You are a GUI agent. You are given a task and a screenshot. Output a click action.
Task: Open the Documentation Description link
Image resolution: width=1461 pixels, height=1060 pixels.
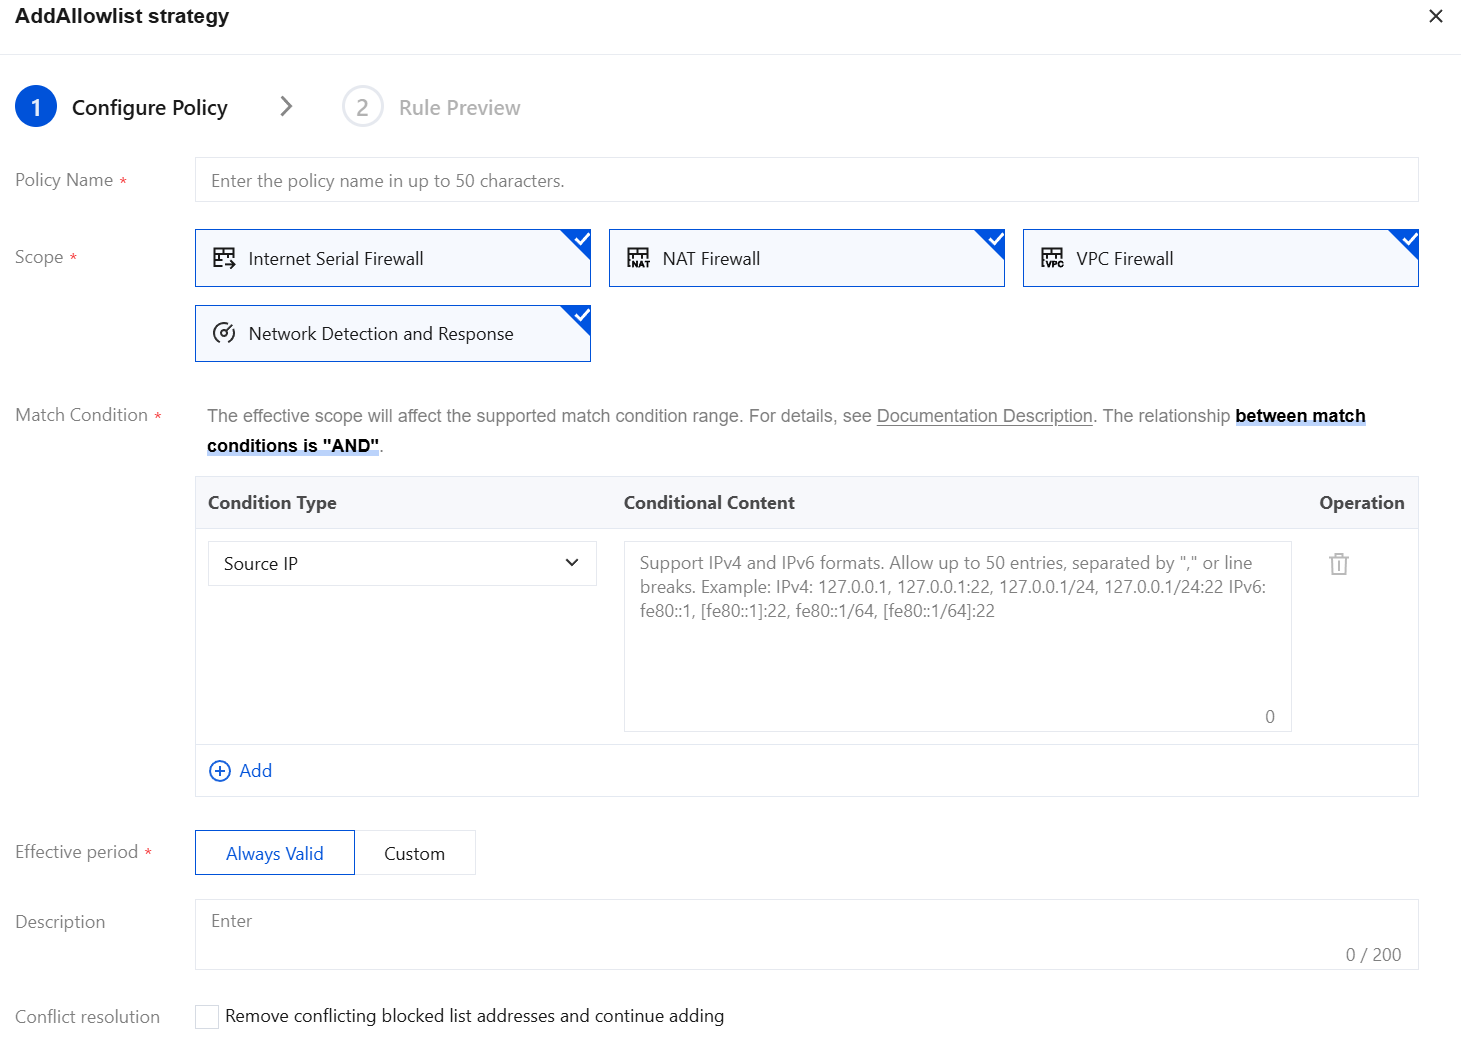coord(984,416)
